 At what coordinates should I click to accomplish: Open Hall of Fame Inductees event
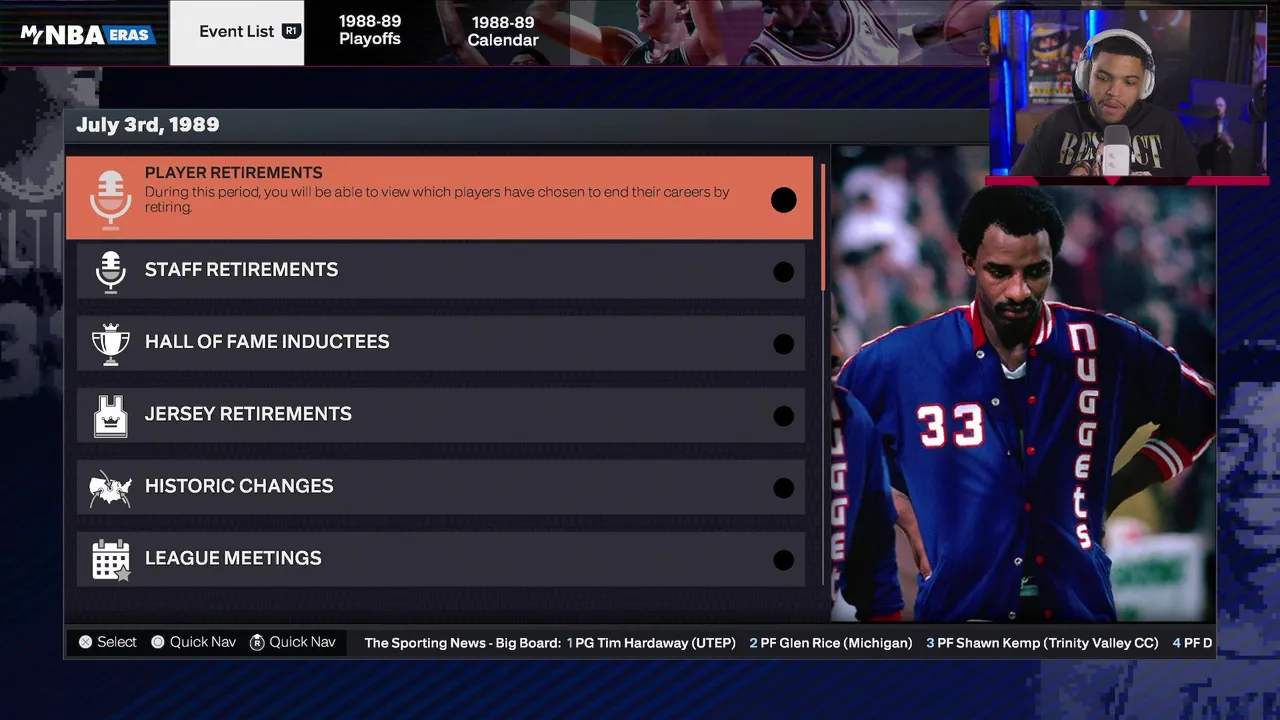point(441,343)
